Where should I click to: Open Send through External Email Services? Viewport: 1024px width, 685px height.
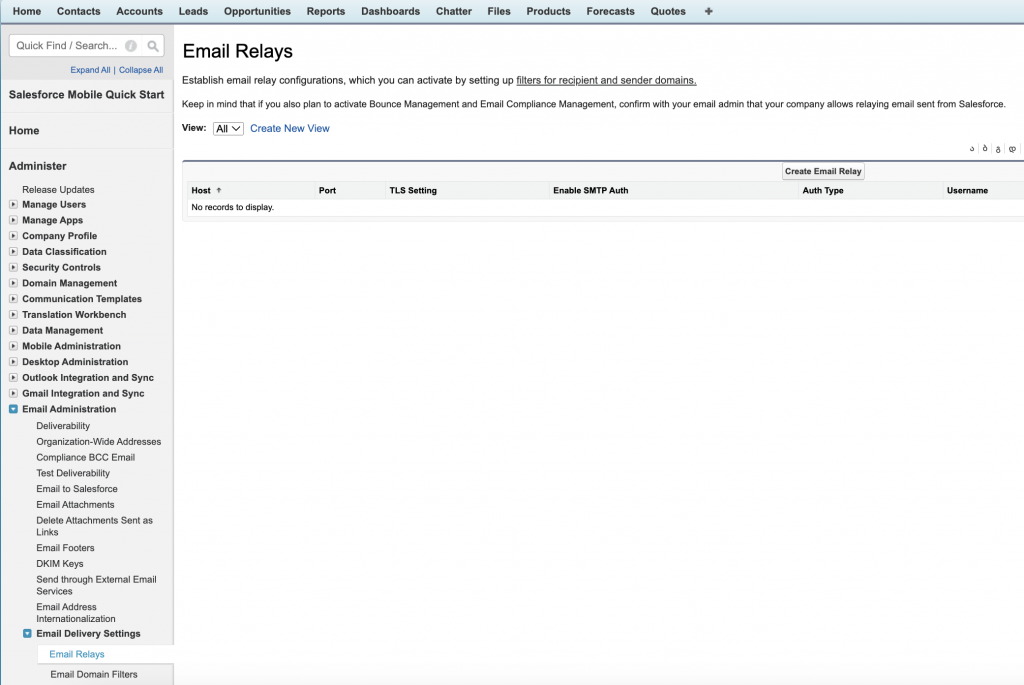point(97,585)
